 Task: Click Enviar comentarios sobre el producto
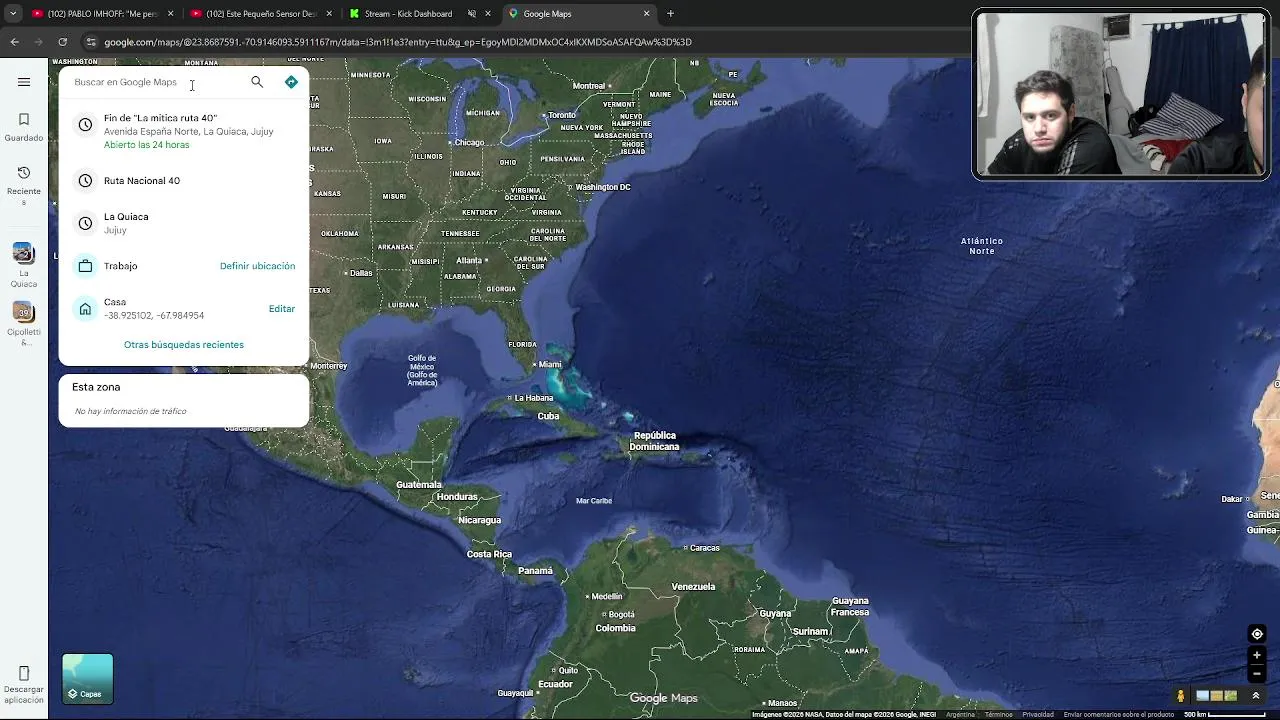[x=1119, y=715]
